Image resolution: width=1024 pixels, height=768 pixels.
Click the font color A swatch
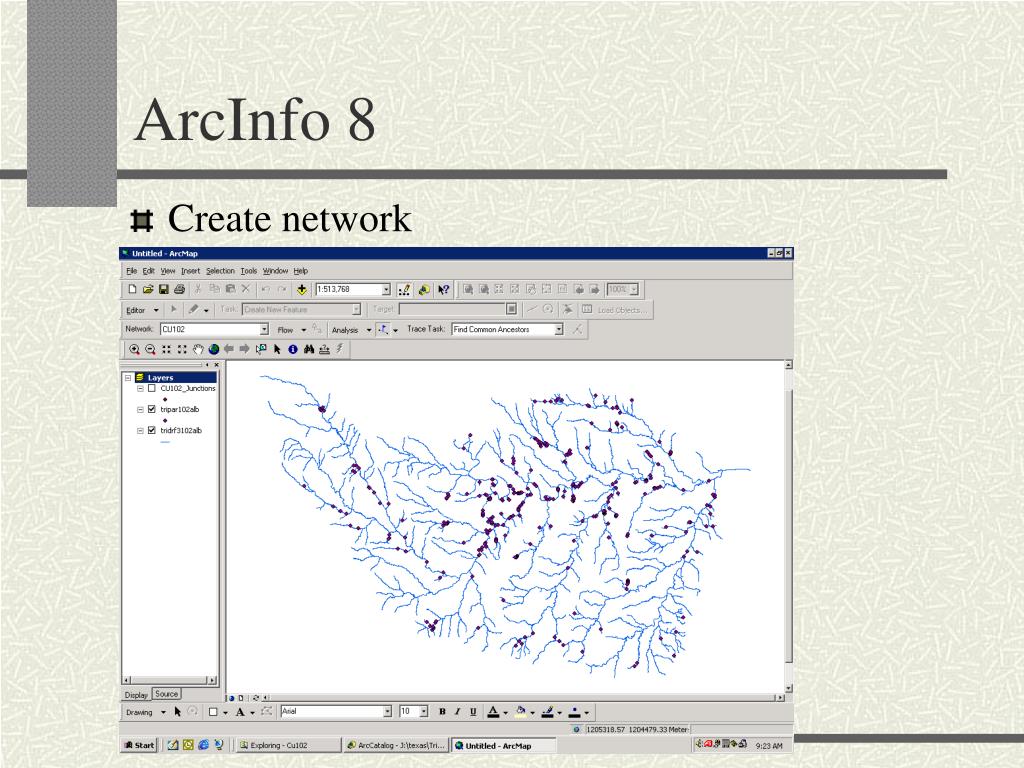(494, 712)
